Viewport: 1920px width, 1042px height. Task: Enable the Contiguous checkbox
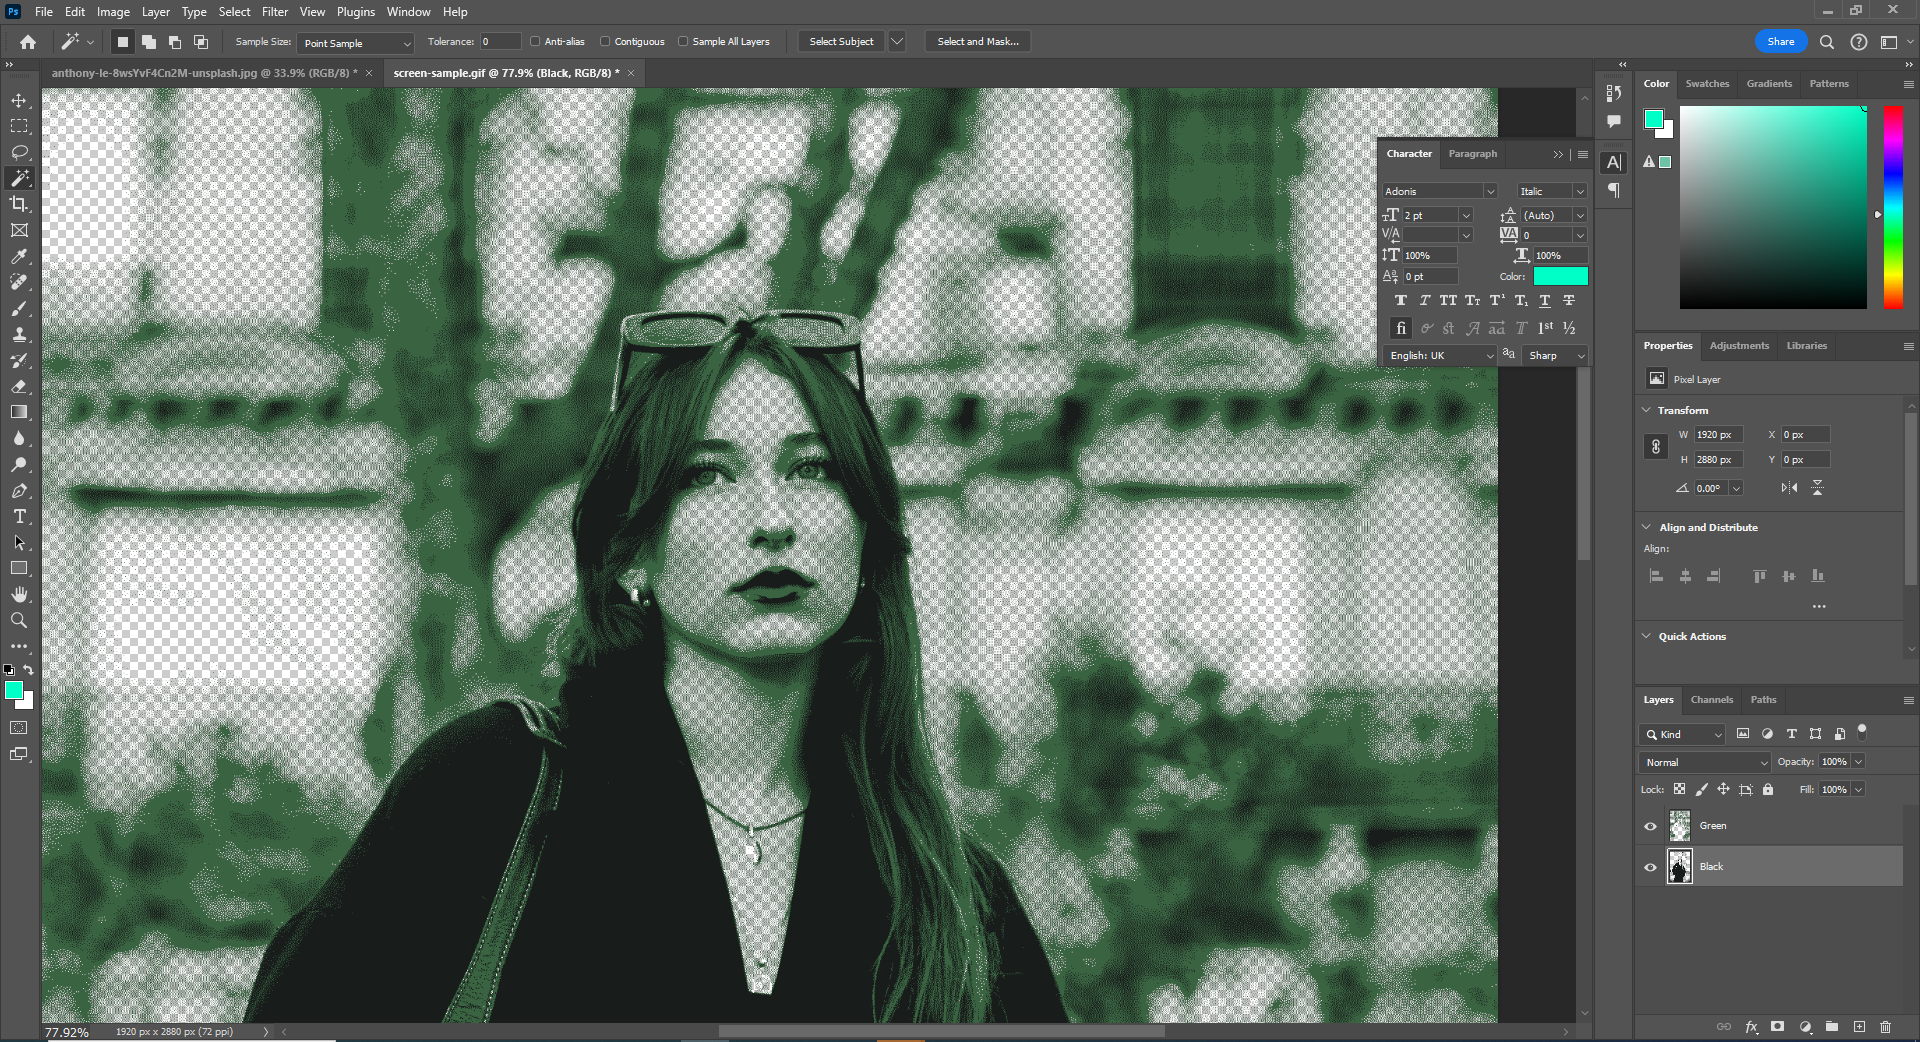[605, 42]
